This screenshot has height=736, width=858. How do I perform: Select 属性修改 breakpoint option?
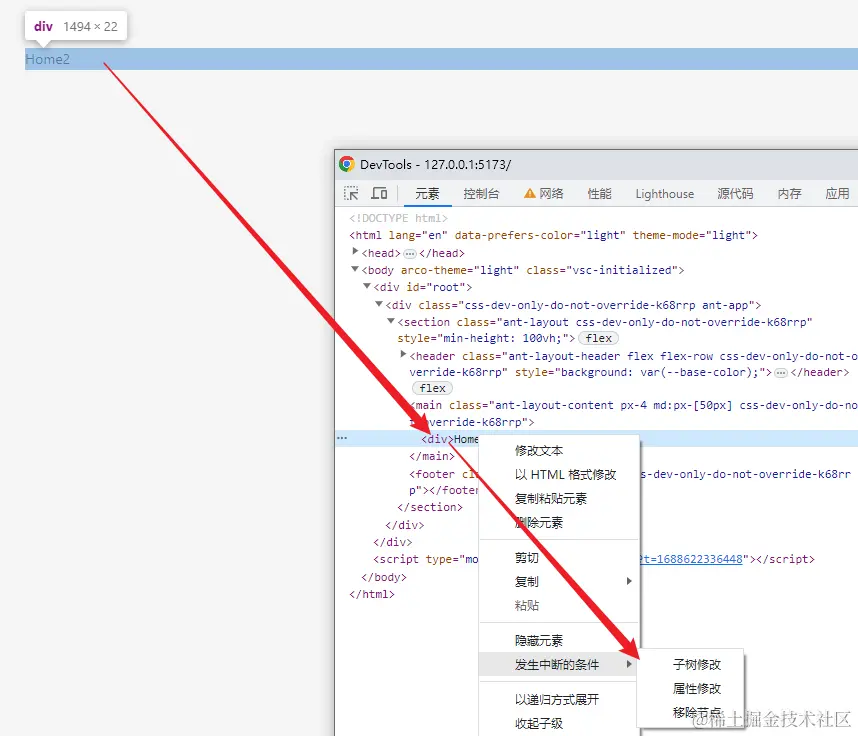[x=691, y=688]
